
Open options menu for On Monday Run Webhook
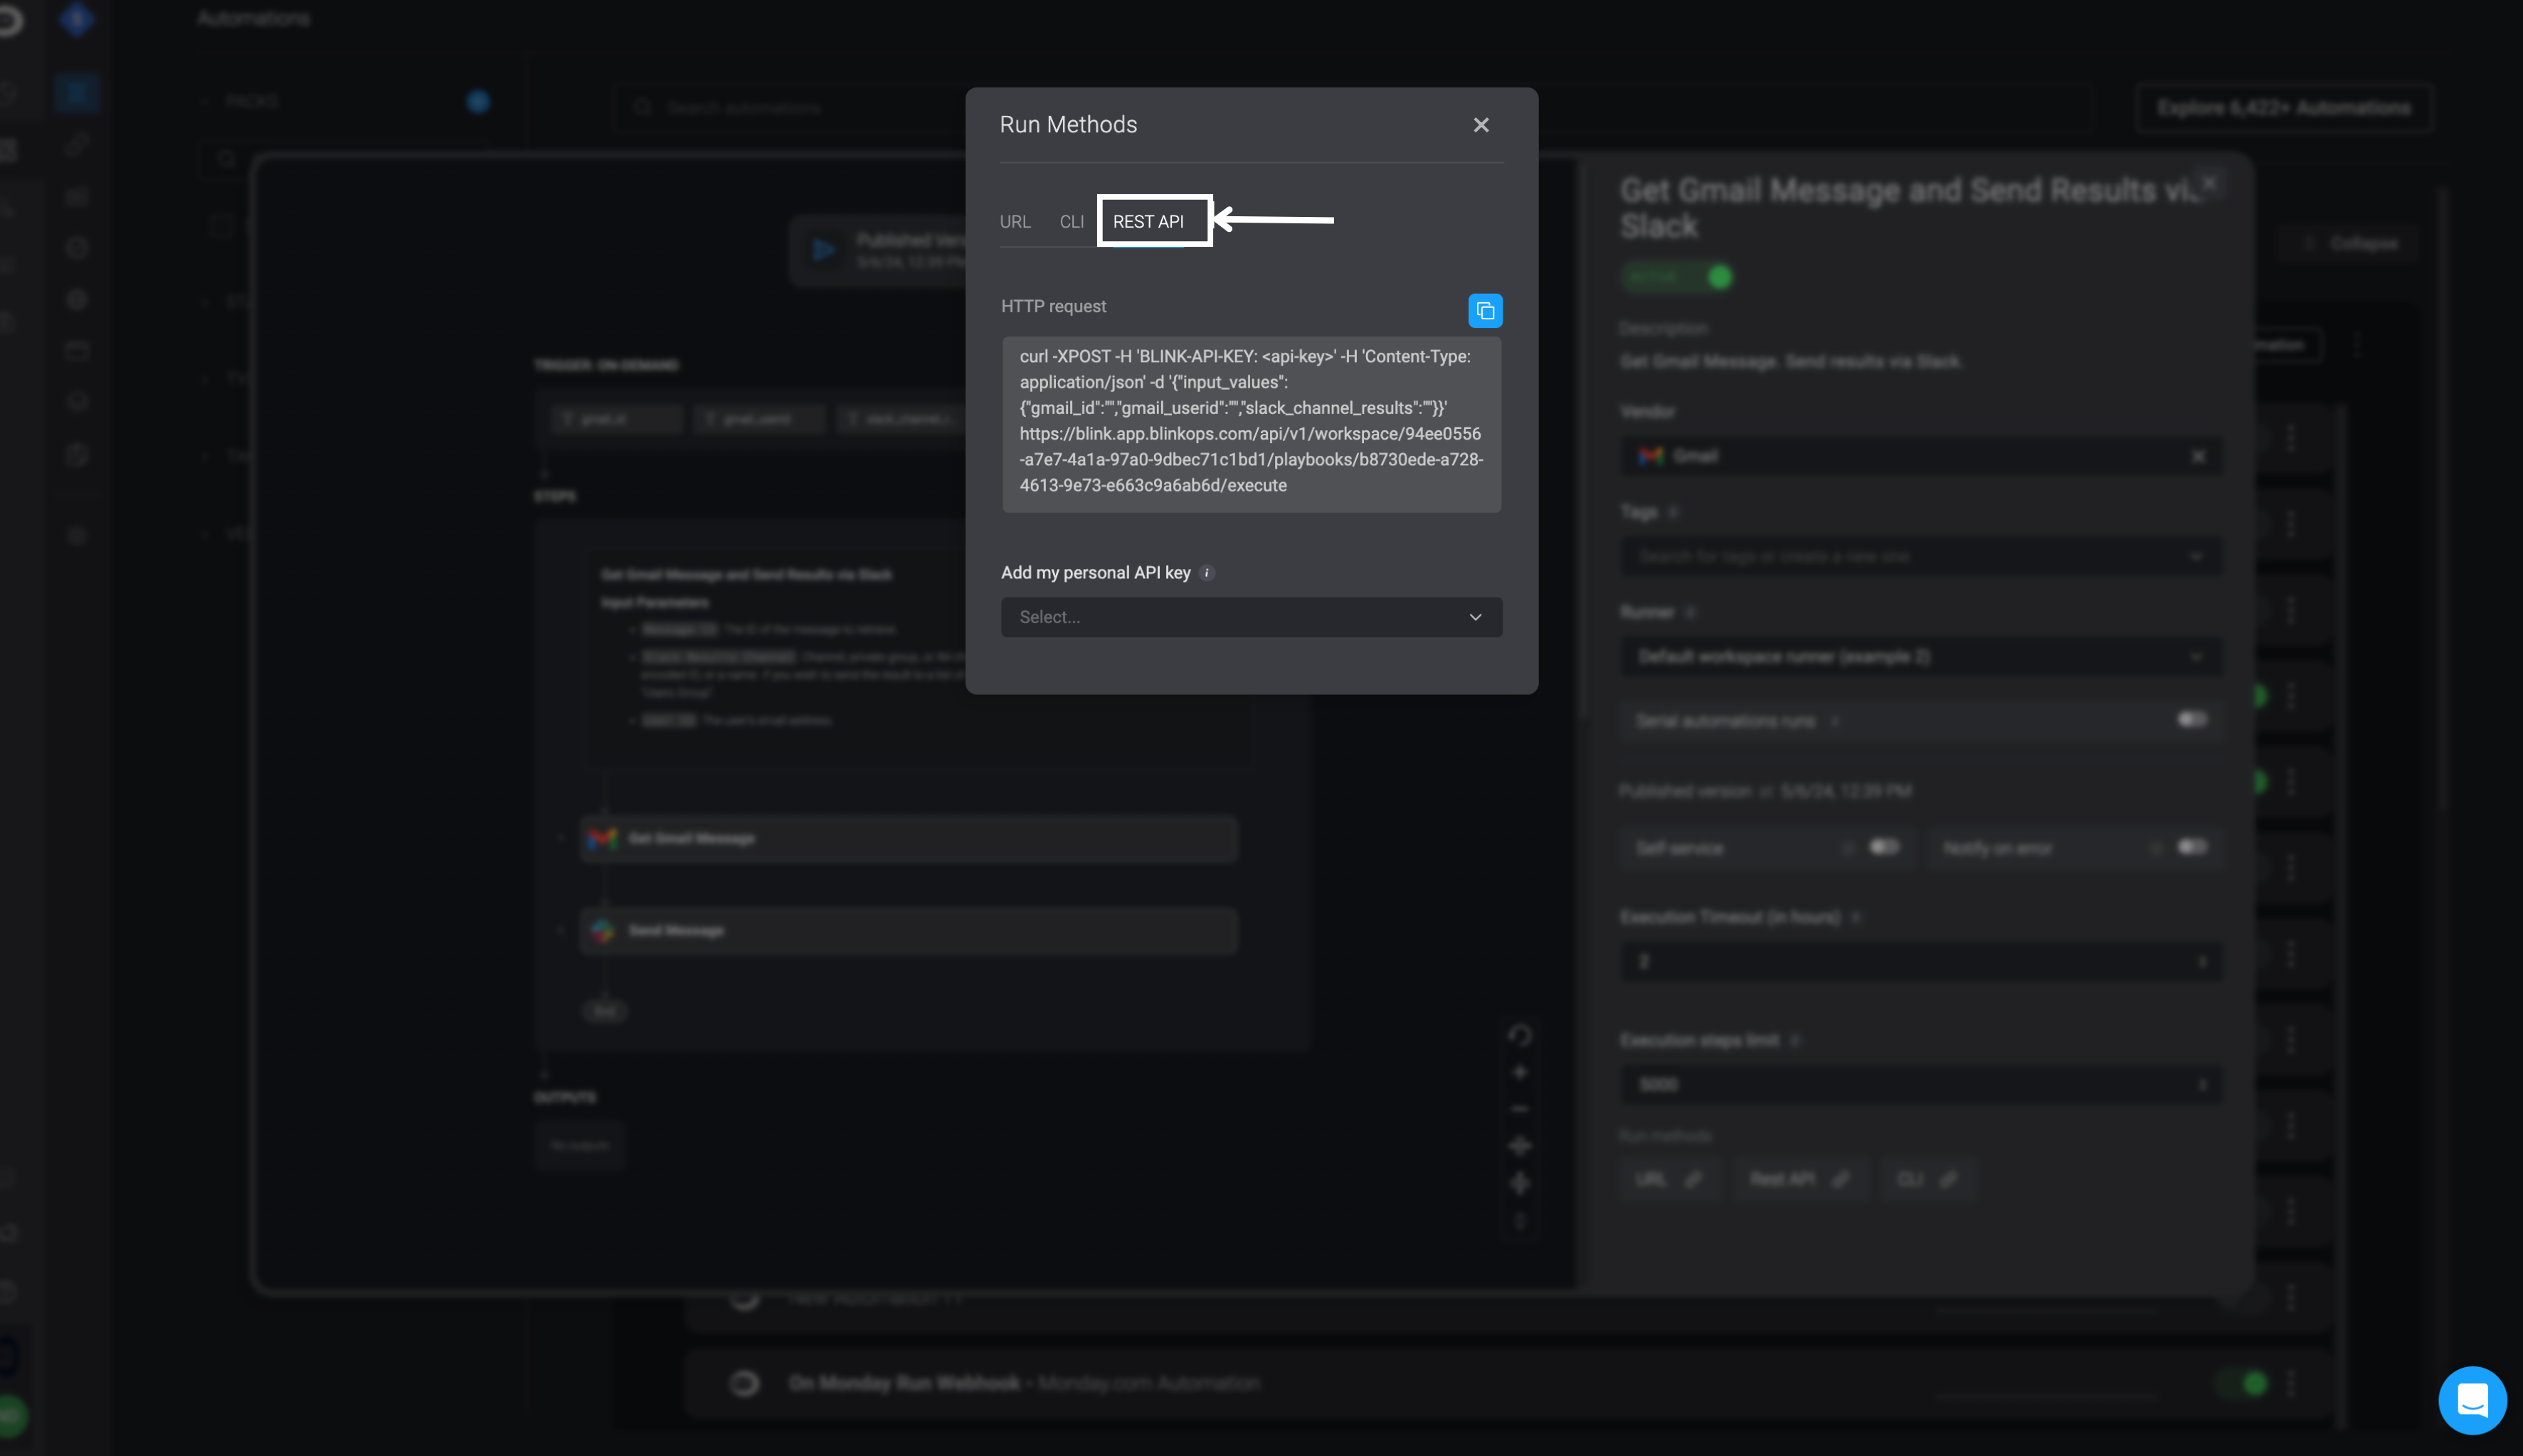[2290, 1383]
